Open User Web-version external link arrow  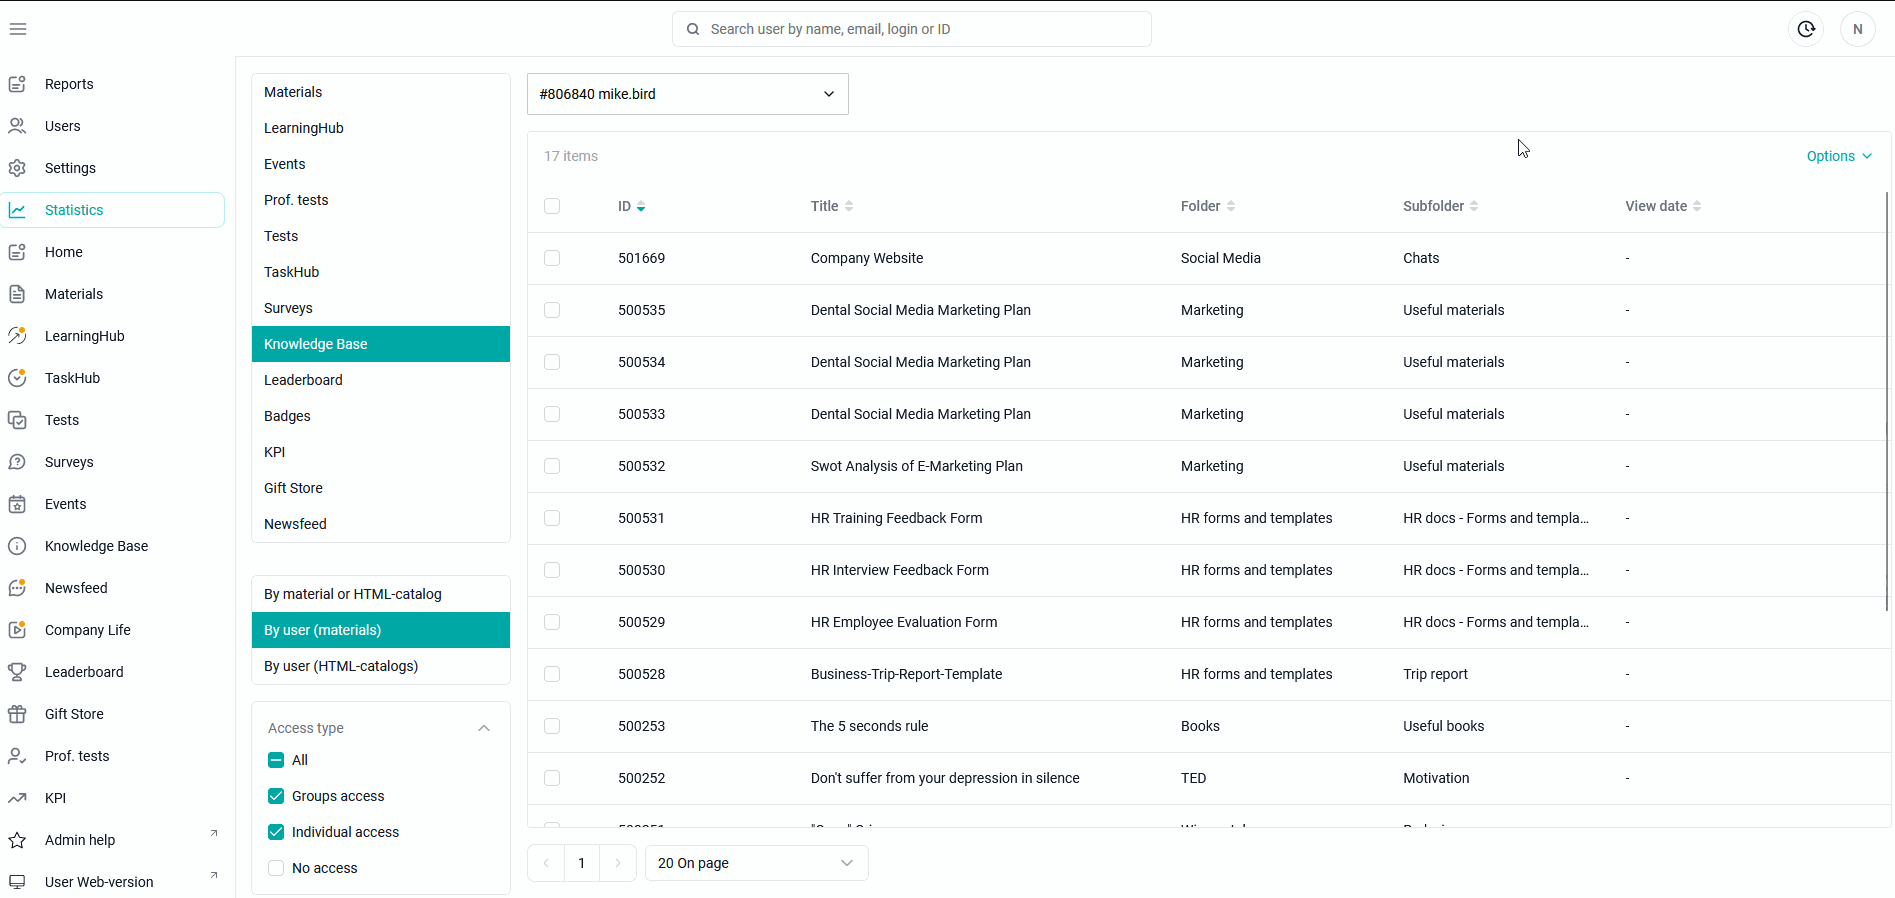click(x=213, y=875)
